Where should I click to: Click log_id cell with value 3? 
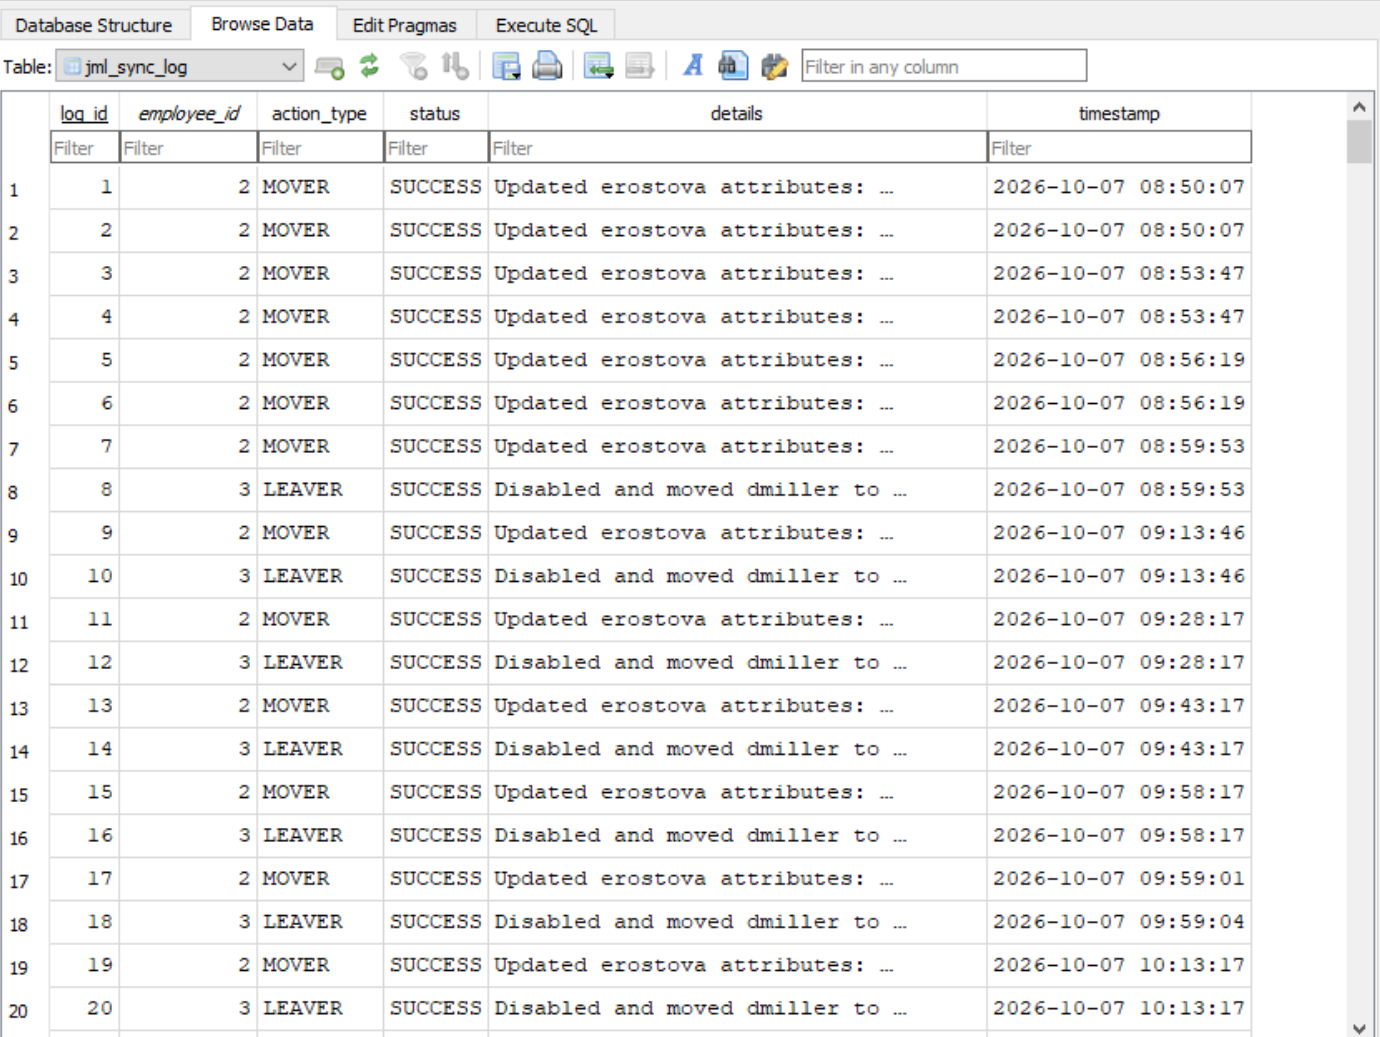coord(85,274)
